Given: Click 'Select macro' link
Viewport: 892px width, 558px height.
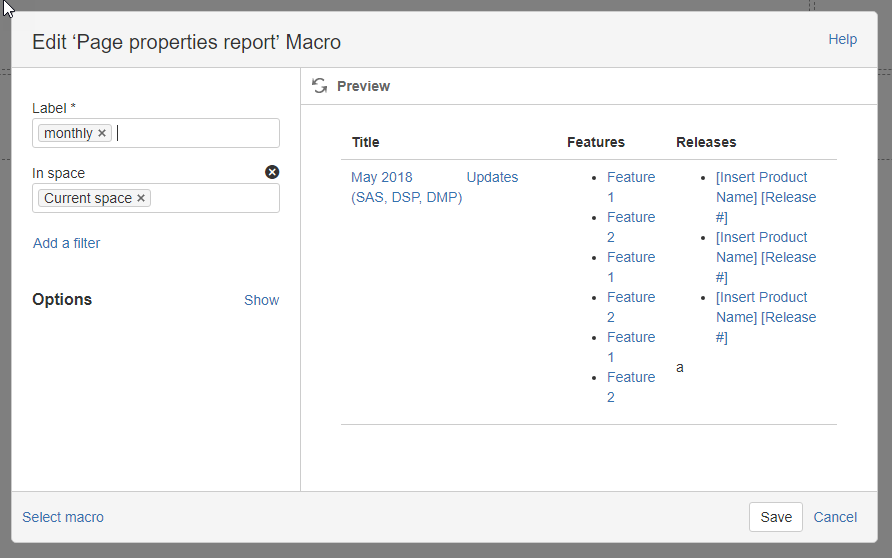Looking at the screenshot, I should point(63,517).
